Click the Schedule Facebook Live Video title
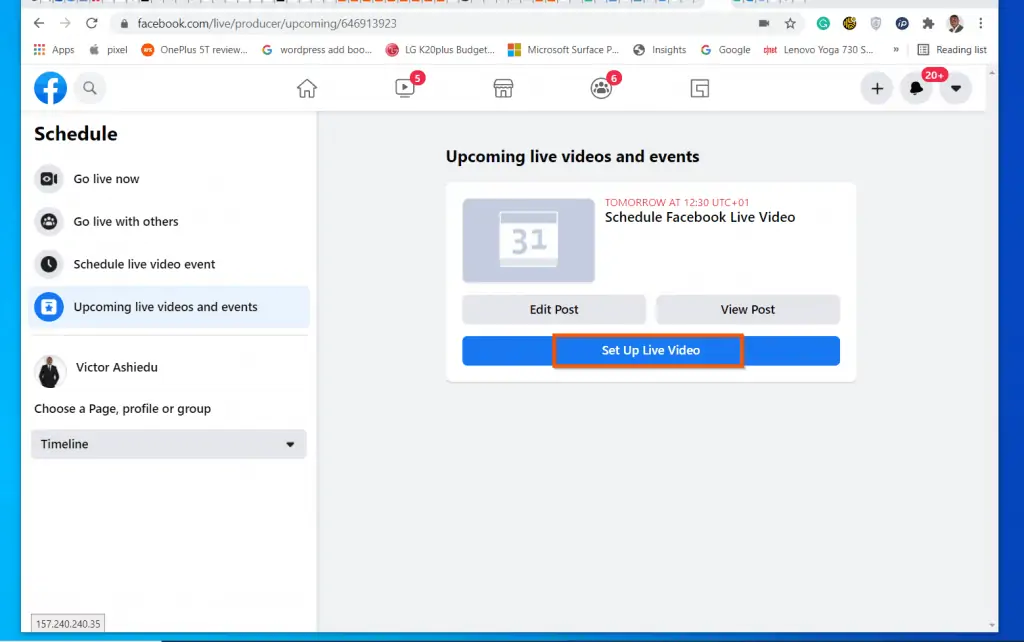The height and width of the screenshot is (642, 1024). click(699, 217)
